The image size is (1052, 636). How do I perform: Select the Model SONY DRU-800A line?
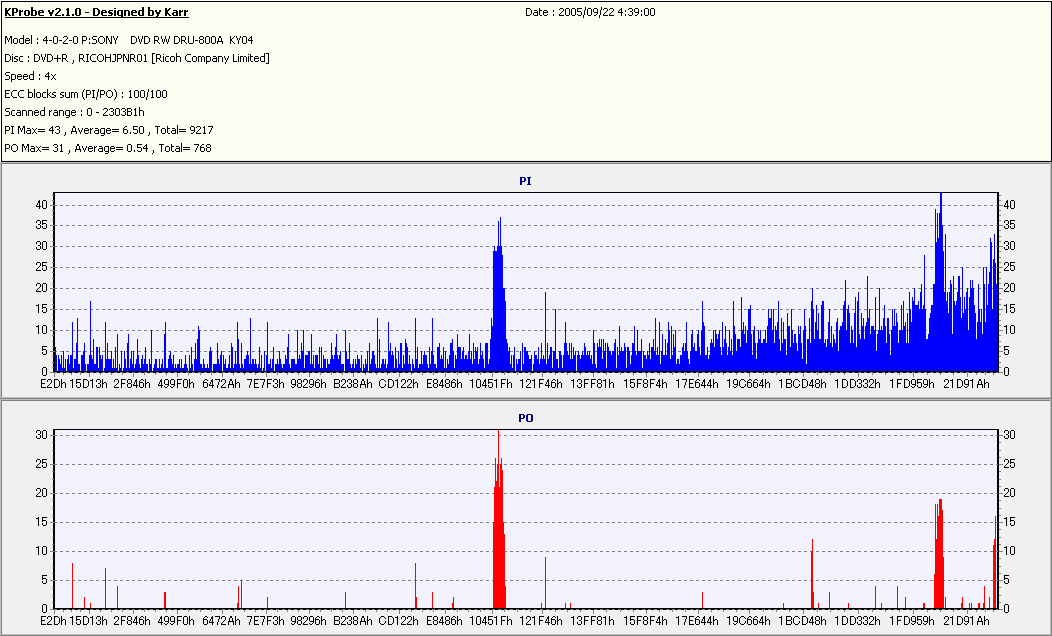point(129,40)
